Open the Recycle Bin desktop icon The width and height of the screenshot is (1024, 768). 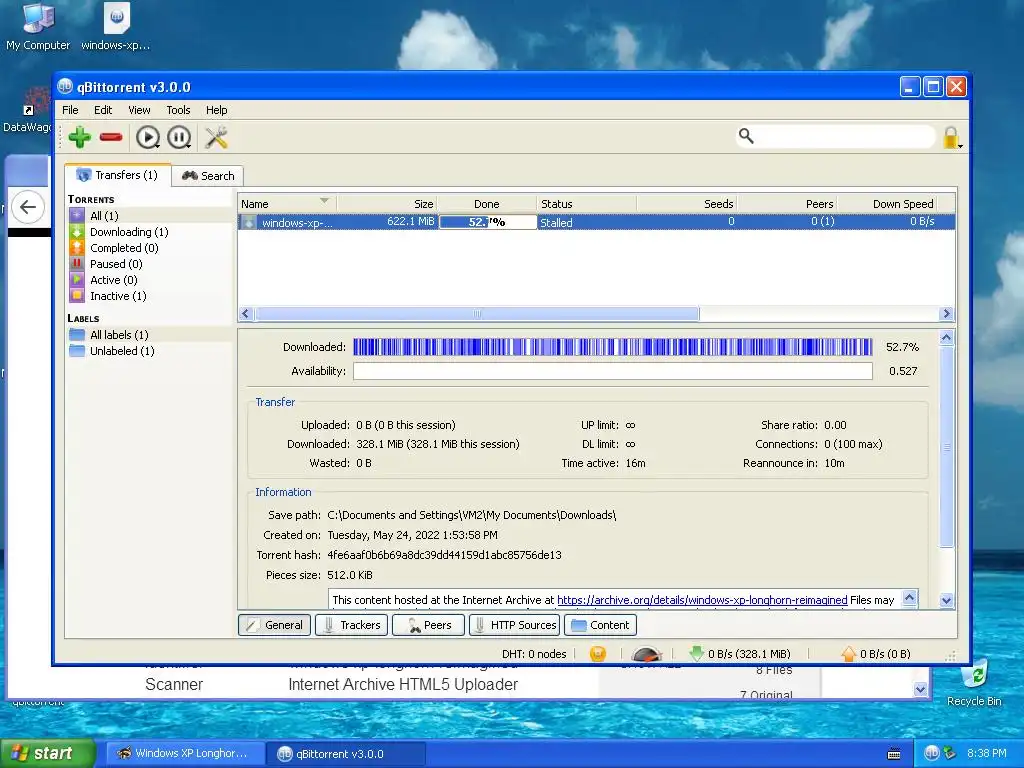(974, 683)
